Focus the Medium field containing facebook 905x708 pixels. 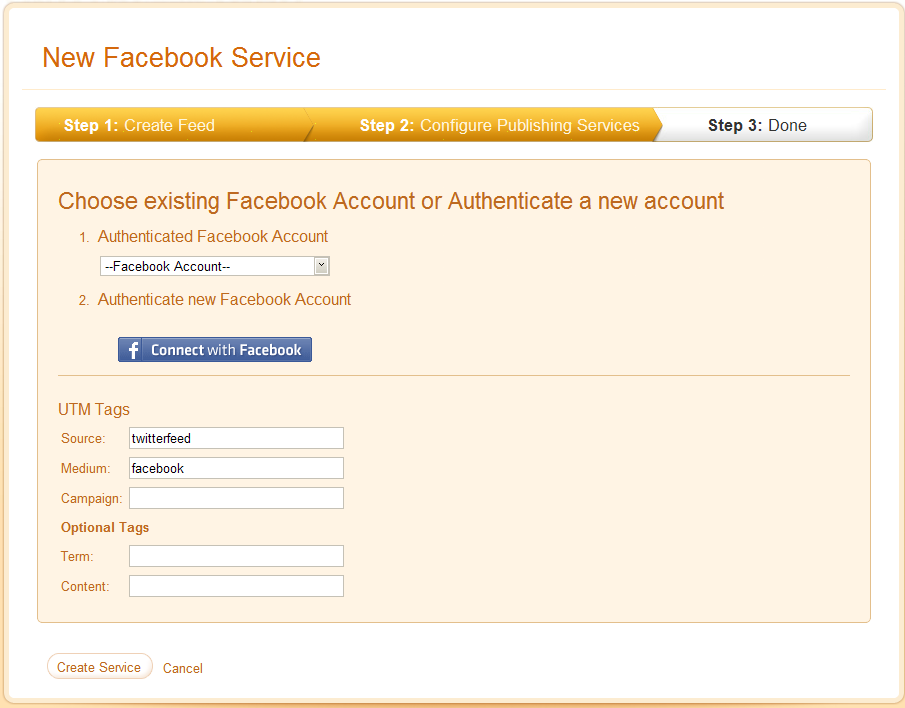pos(236,468)
